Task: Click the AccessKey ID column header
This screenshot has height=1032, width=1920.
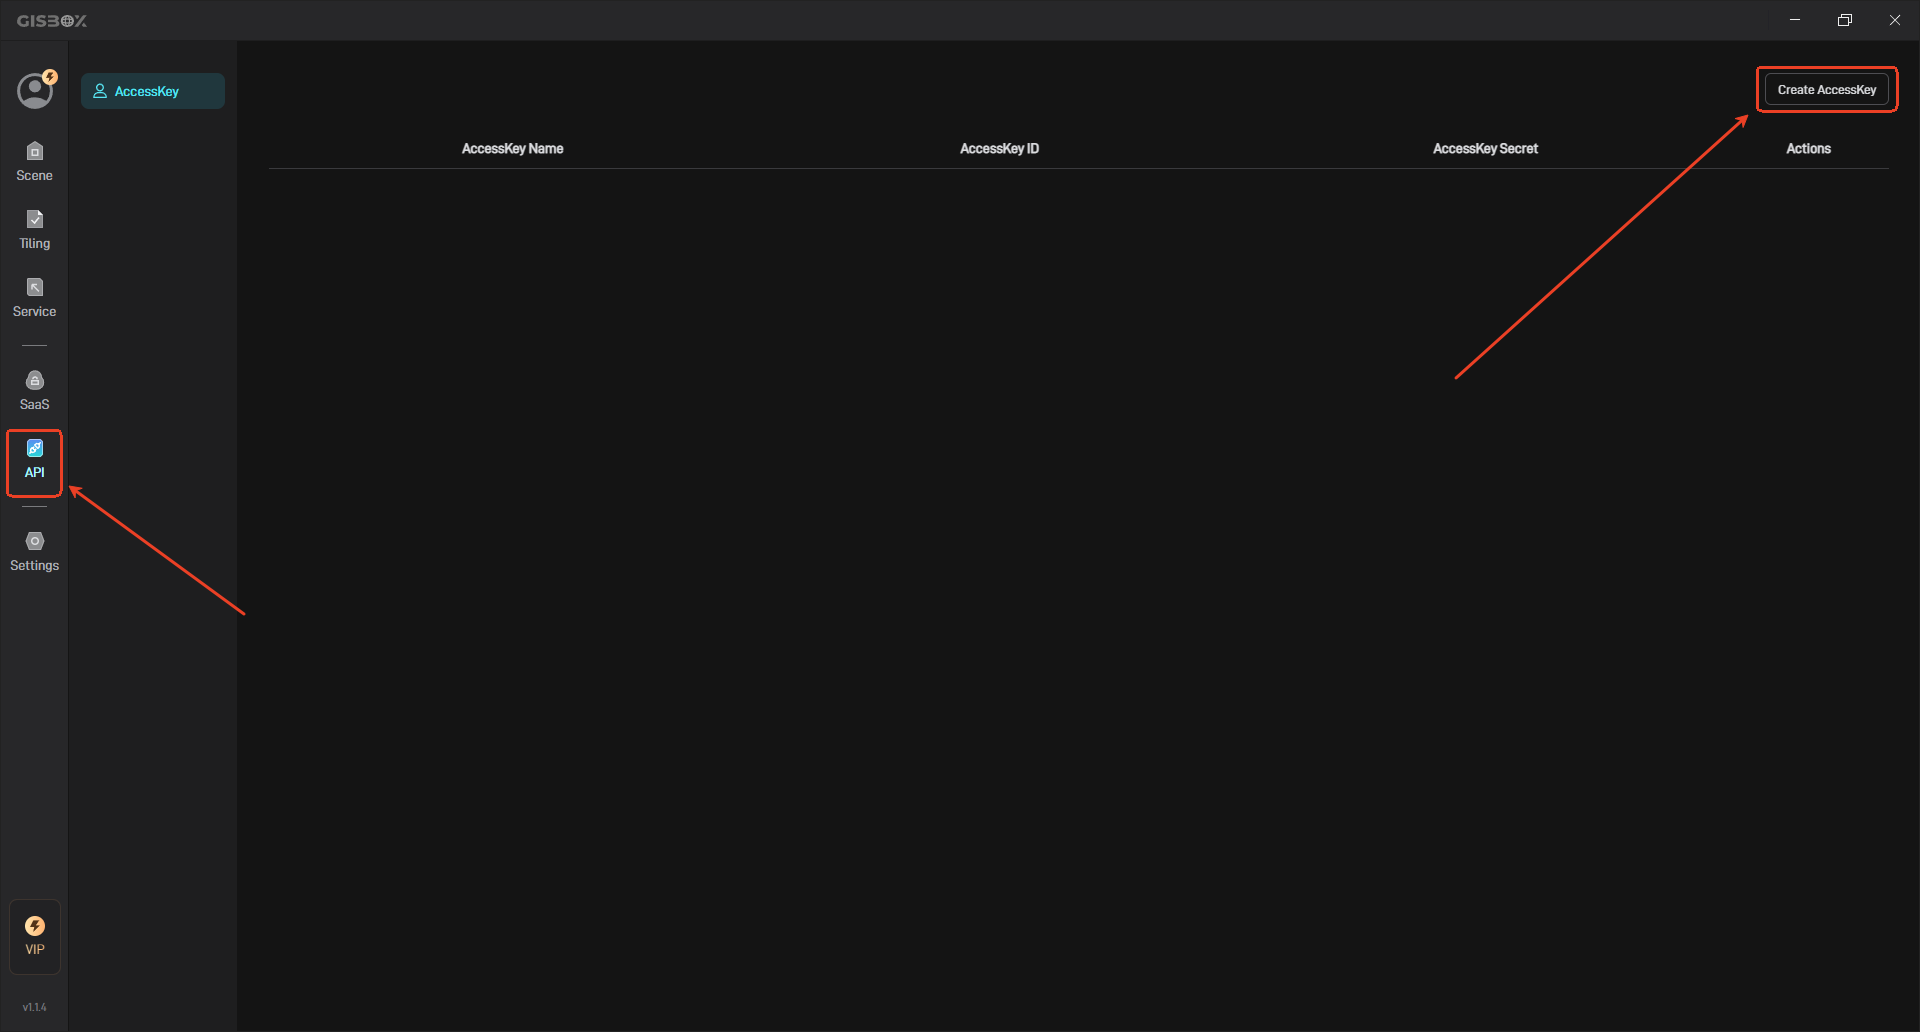Action: point(999,148)
